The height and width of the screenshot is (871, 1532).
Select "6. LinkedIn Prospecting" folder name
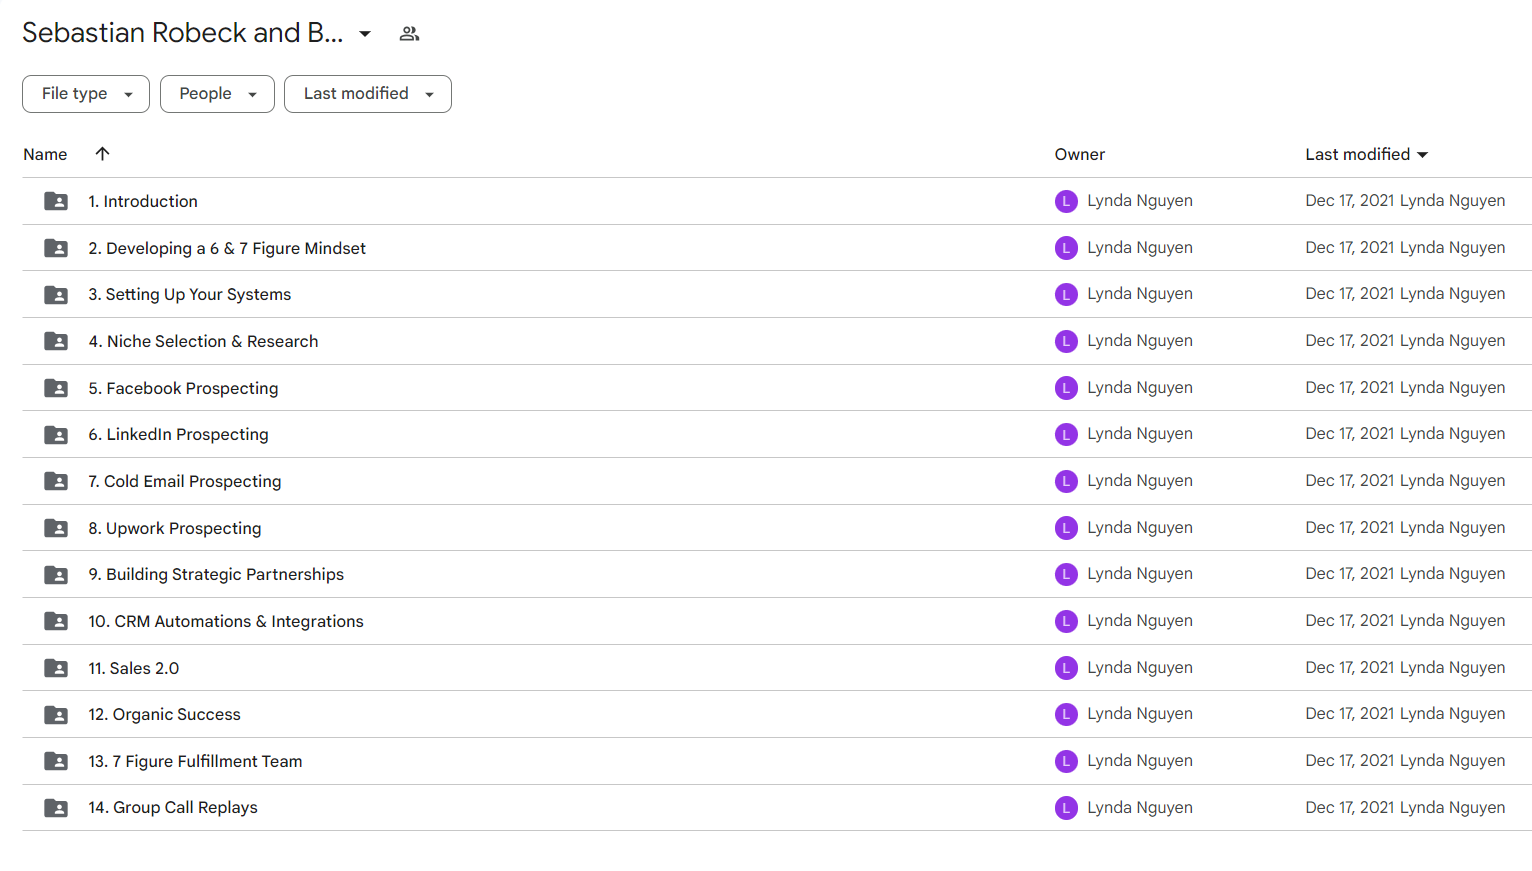(x=178, y=435)
